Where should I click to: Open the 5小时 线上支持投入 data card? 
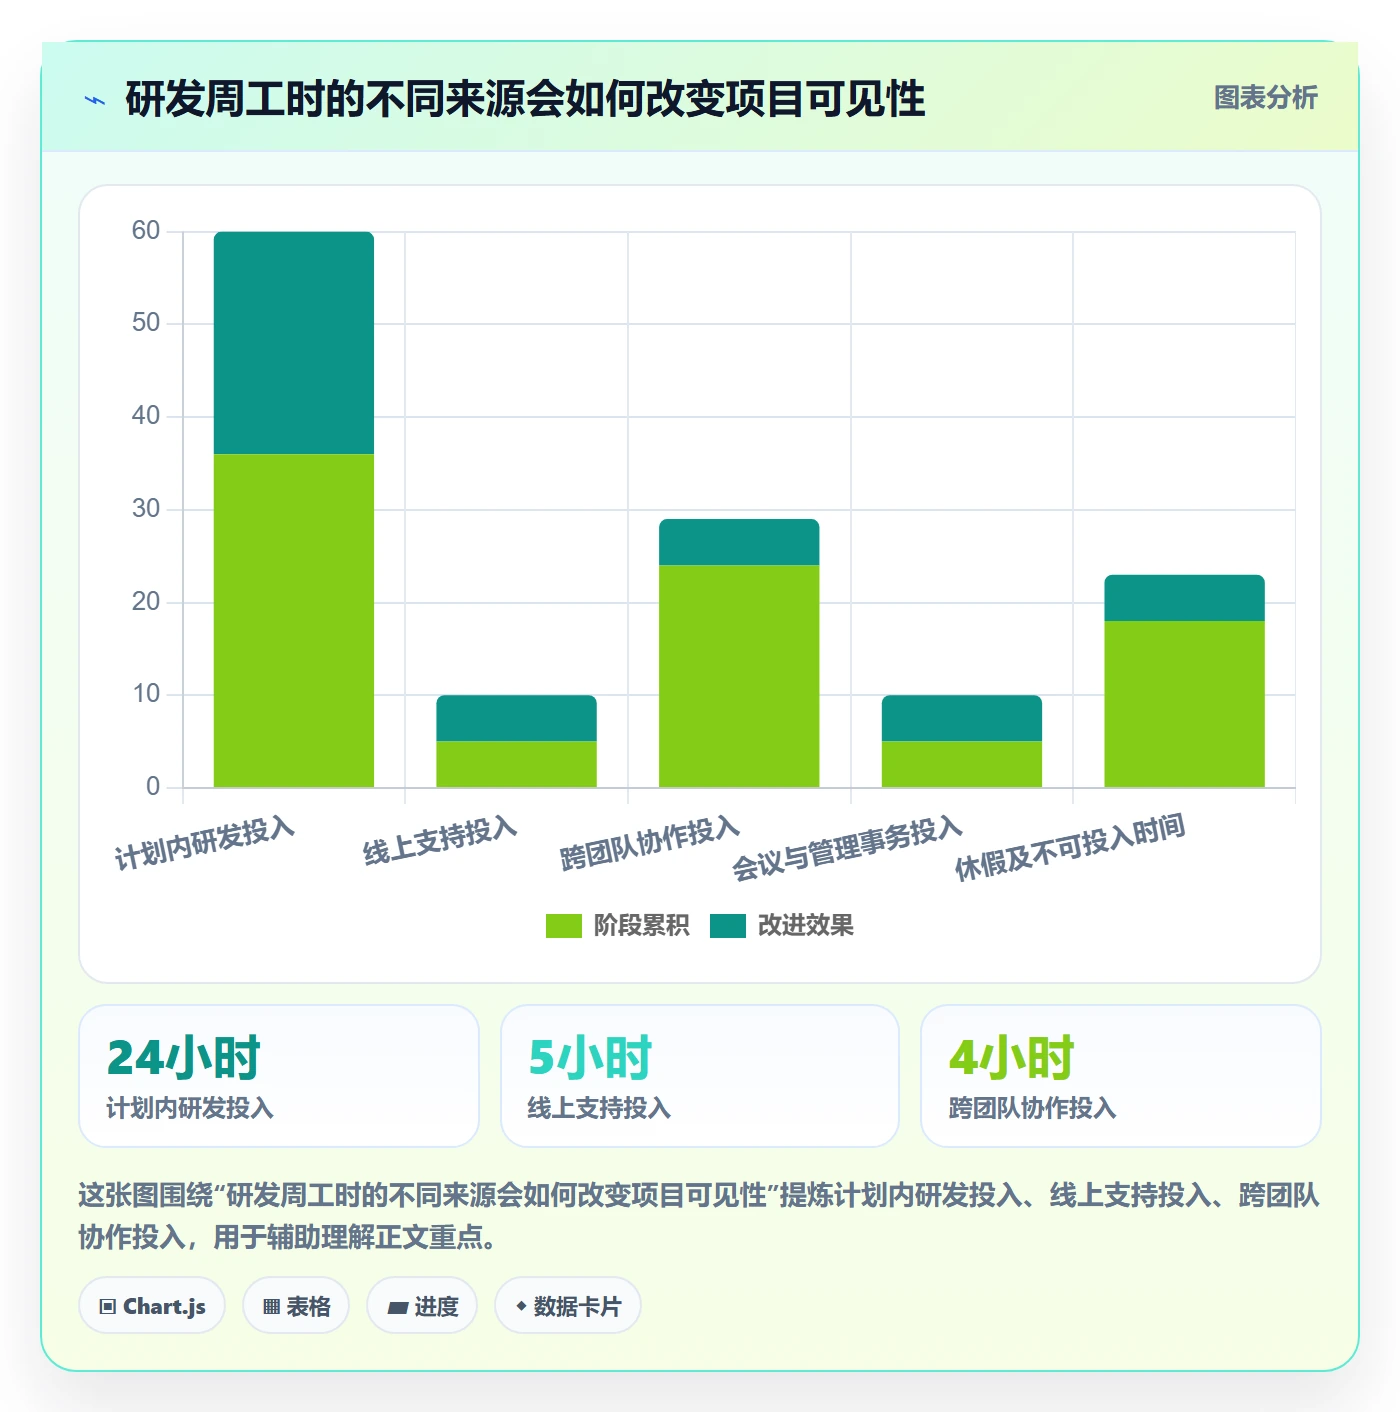(x=700, y=1076)
